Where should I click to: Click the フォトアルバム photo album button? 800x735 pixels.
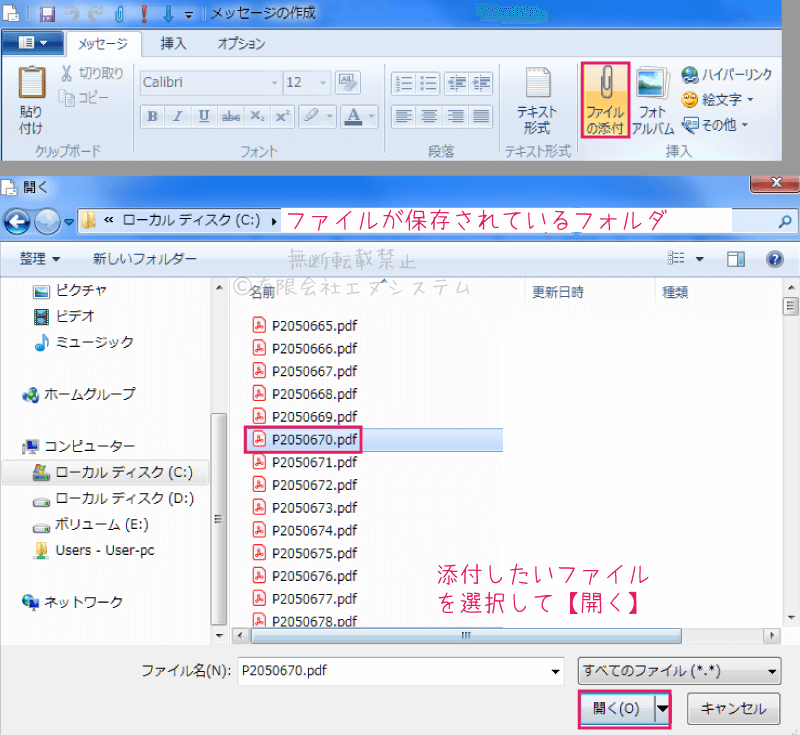[x=653, y=100]
